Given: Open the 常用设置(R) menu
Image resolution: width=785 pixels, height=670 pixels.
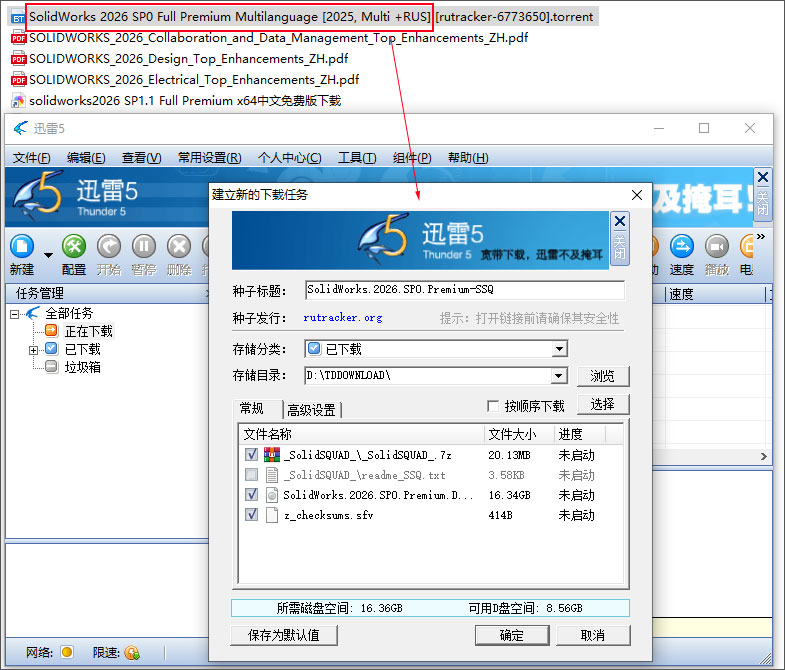Looking at the screenshot, I should [210, 158].
